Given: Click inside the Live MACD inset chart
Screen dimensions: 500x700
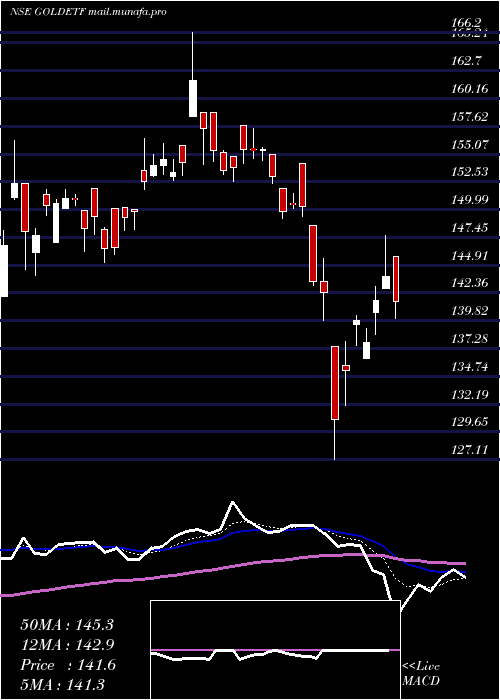Looking at the screenshot, I should click(275, 650).
